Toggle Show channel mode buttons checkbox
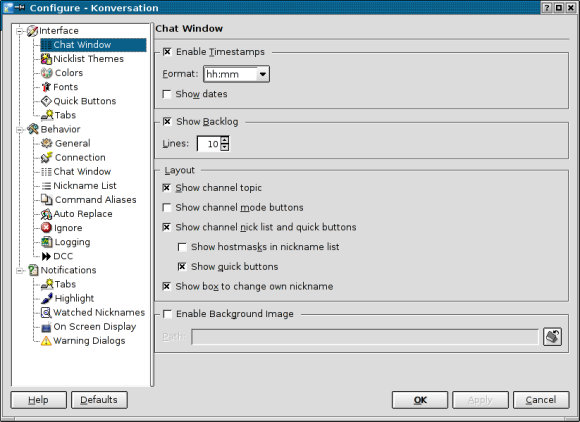The height and width of the screenshot is (422, 580). point(167,207)
